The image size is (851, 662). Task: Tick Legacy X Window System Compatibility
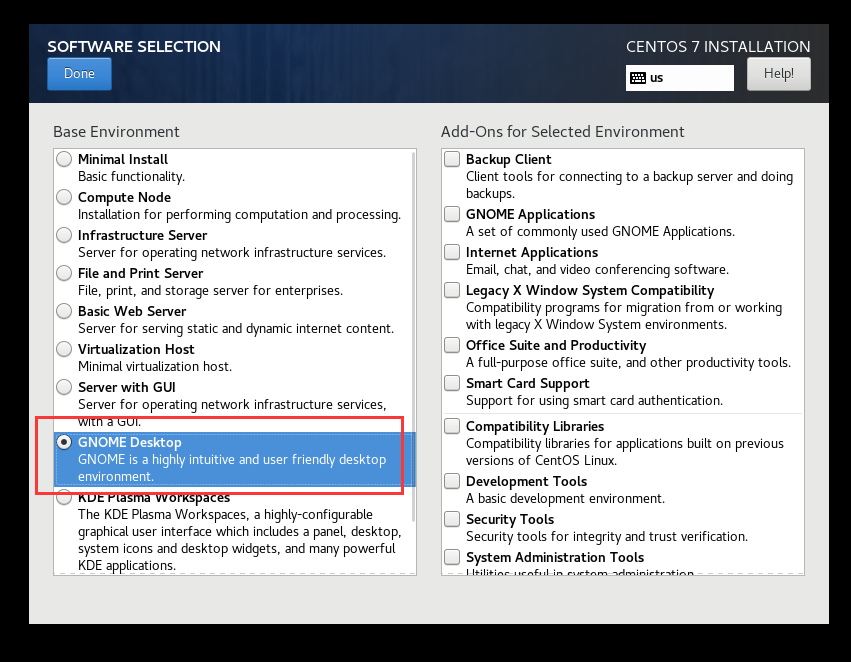452,290
